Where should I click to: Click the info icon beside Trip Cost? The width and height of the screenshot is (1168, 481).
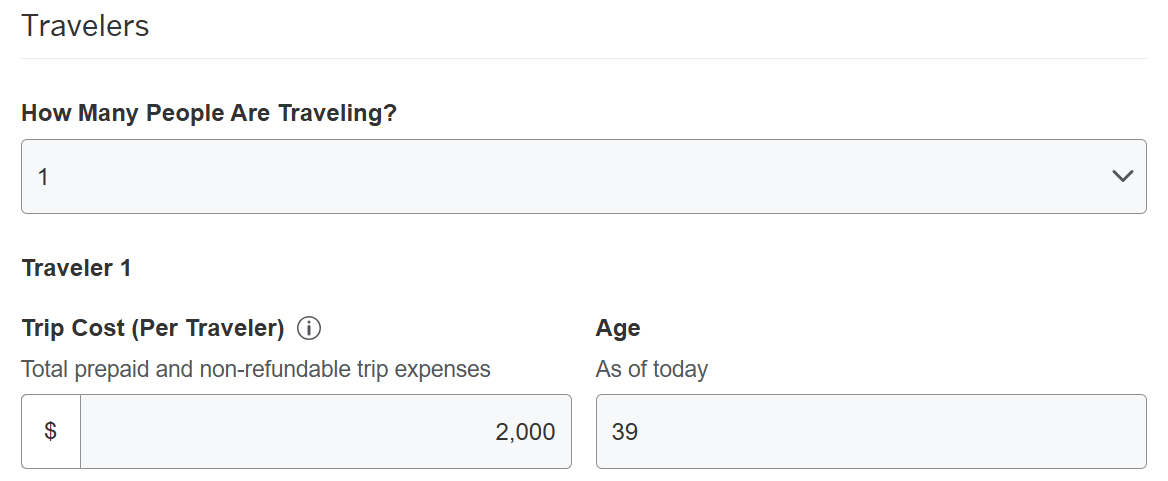(309, 328)
